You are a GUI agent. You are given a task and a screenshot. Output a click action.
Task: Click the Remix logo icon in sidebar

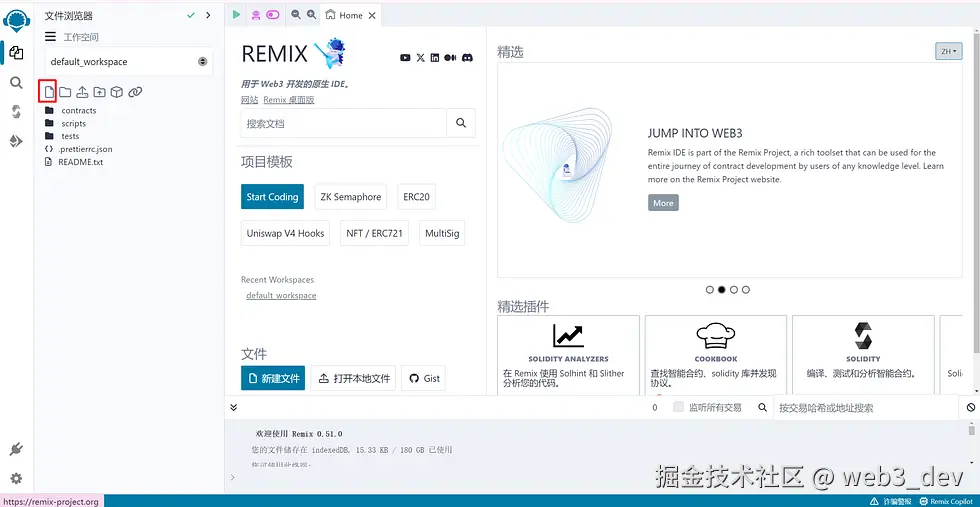pos(16,21)
